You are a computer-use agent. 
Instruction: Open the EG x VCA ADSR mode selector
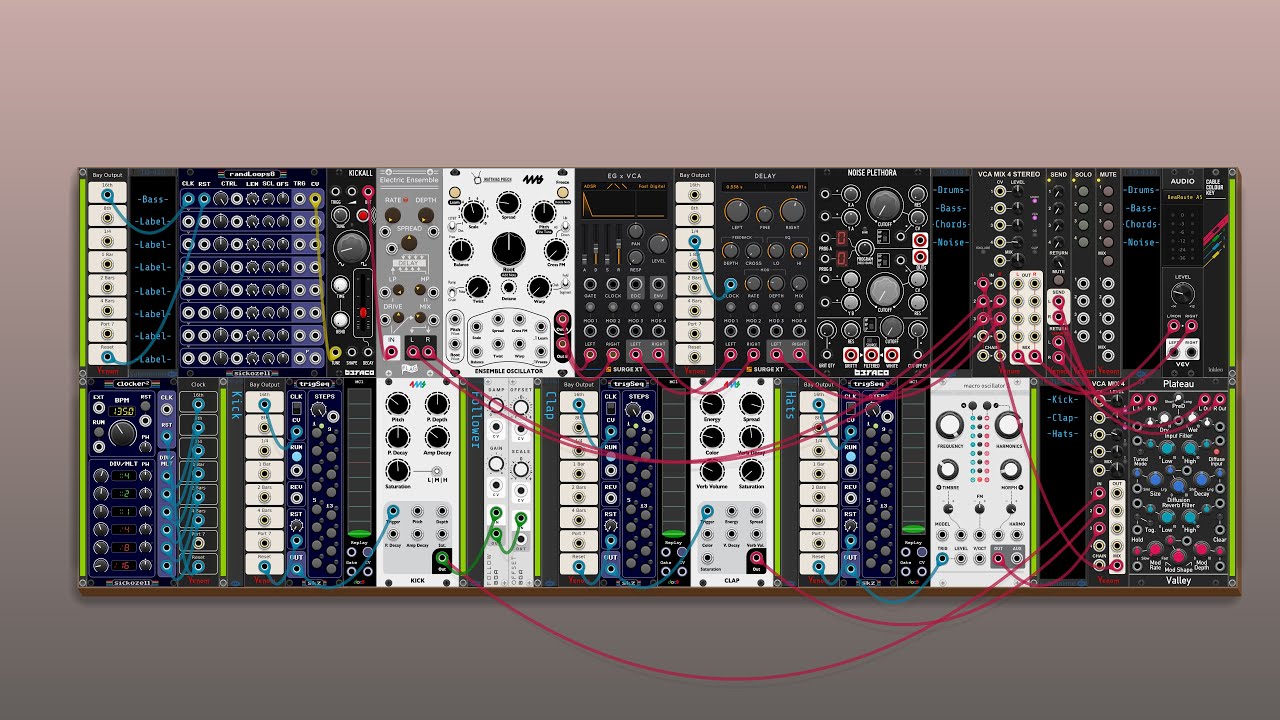[588, 186]
